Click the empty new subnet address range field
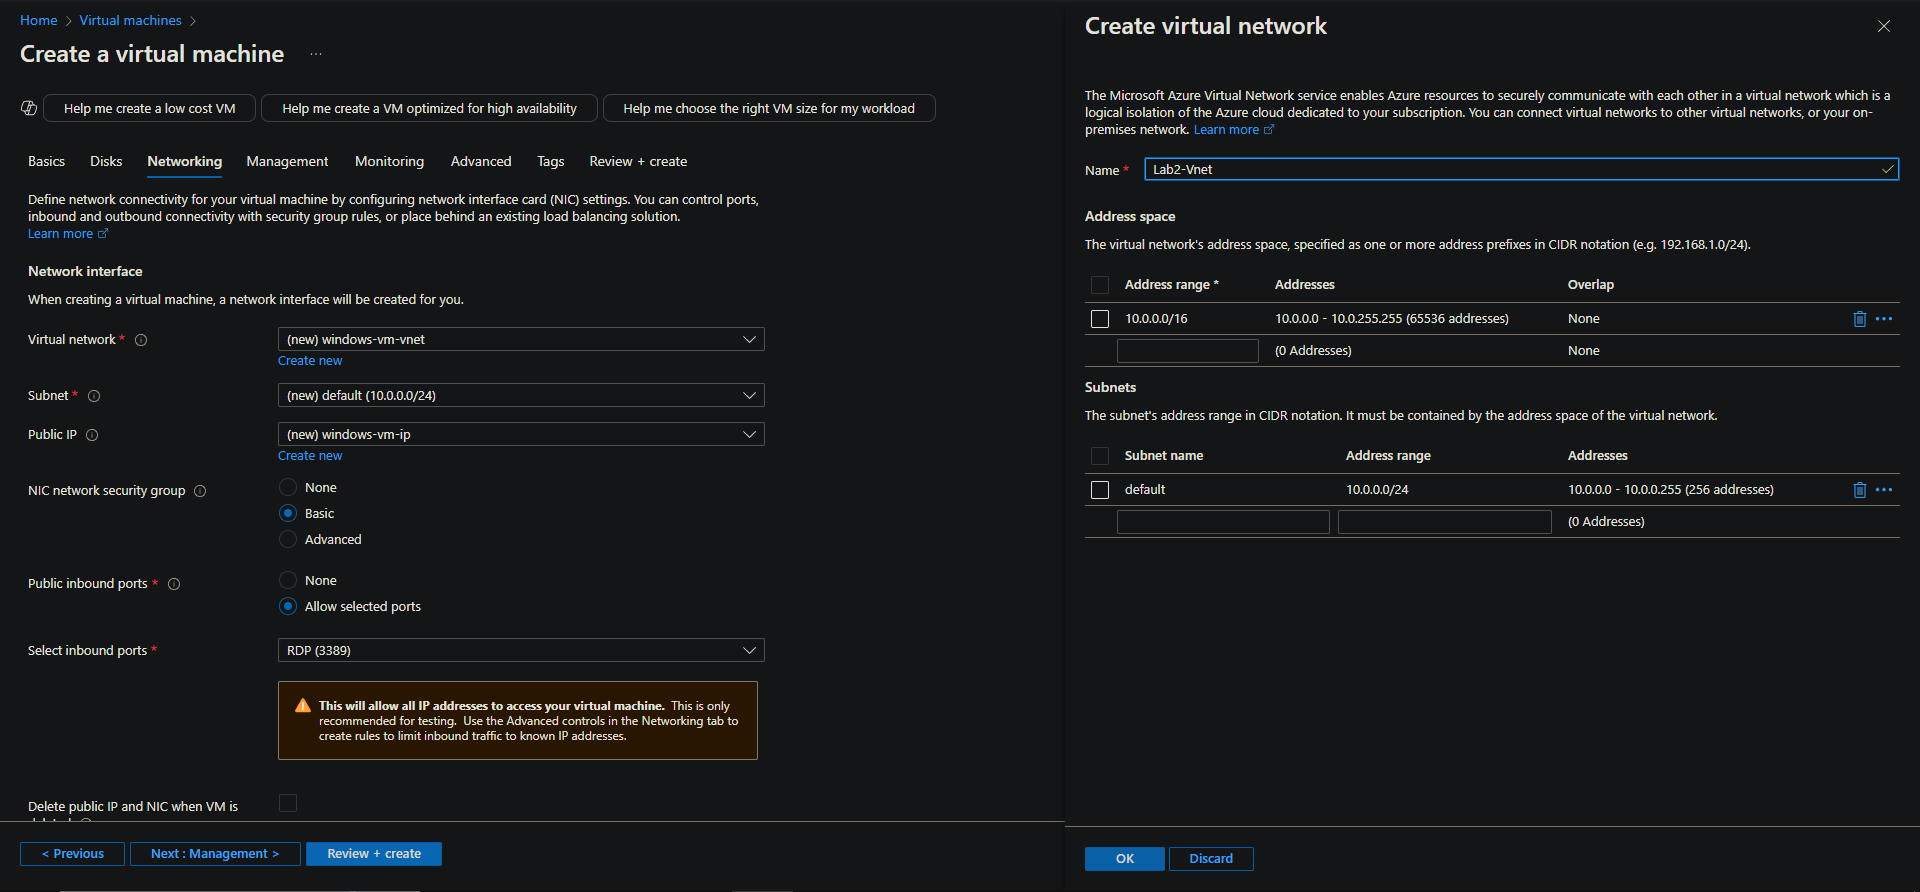This screenshot has height=892, width=1920. (x=1445, y=522)
